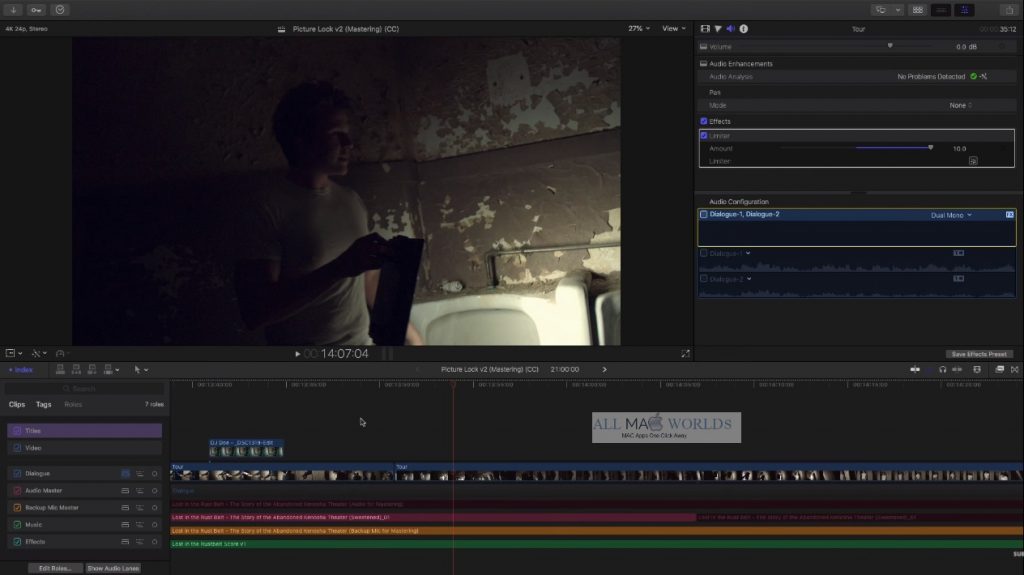
Task: Enable the Dialogue-1, Dialogue-2 component checkbox
Action: [x=703, y=214]
